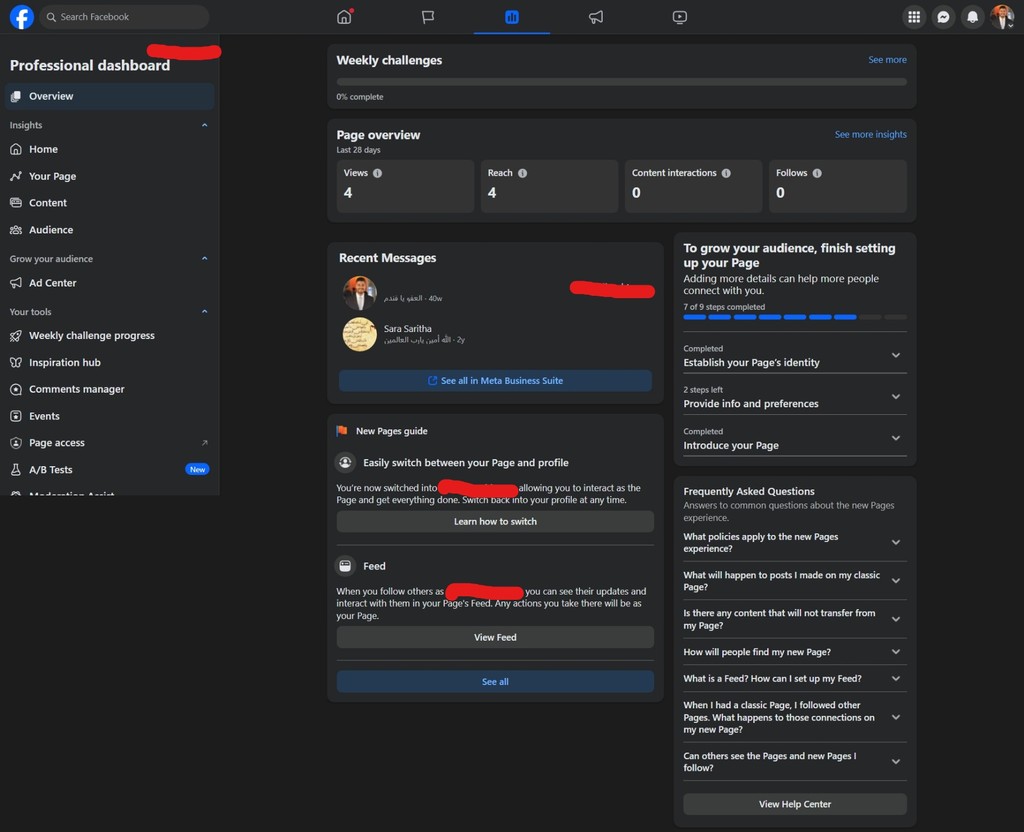
Task: Click the Search Facebook input field
Action: [x=125, y=17]
